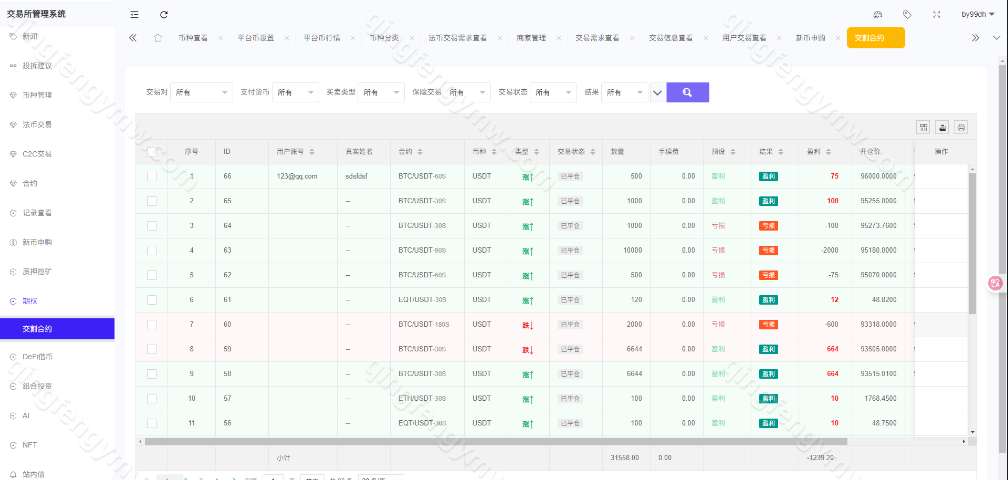The width and height of the screenshot is (1008, 480).
Task: Sort by 合约 column arrows
Action: point(420,152)
